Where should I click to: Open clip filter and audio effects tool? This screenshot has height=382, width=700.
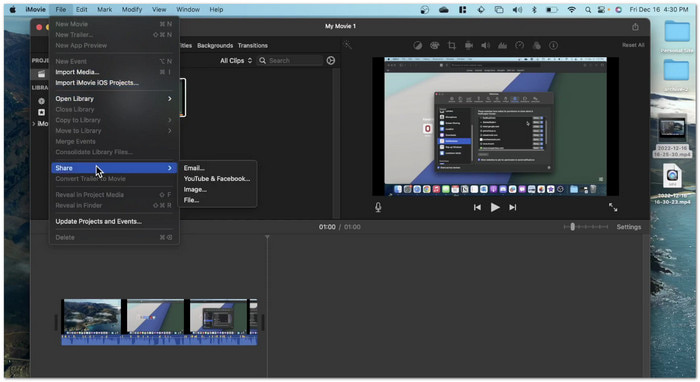click(537, 46)
